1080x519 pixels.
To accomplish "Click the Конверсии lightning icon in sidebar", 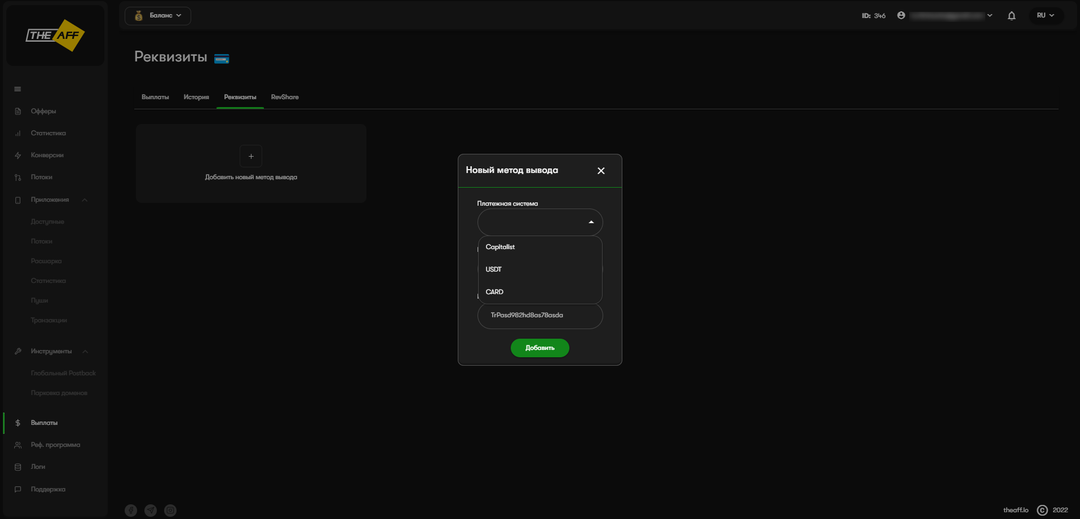I will [18, 155].
